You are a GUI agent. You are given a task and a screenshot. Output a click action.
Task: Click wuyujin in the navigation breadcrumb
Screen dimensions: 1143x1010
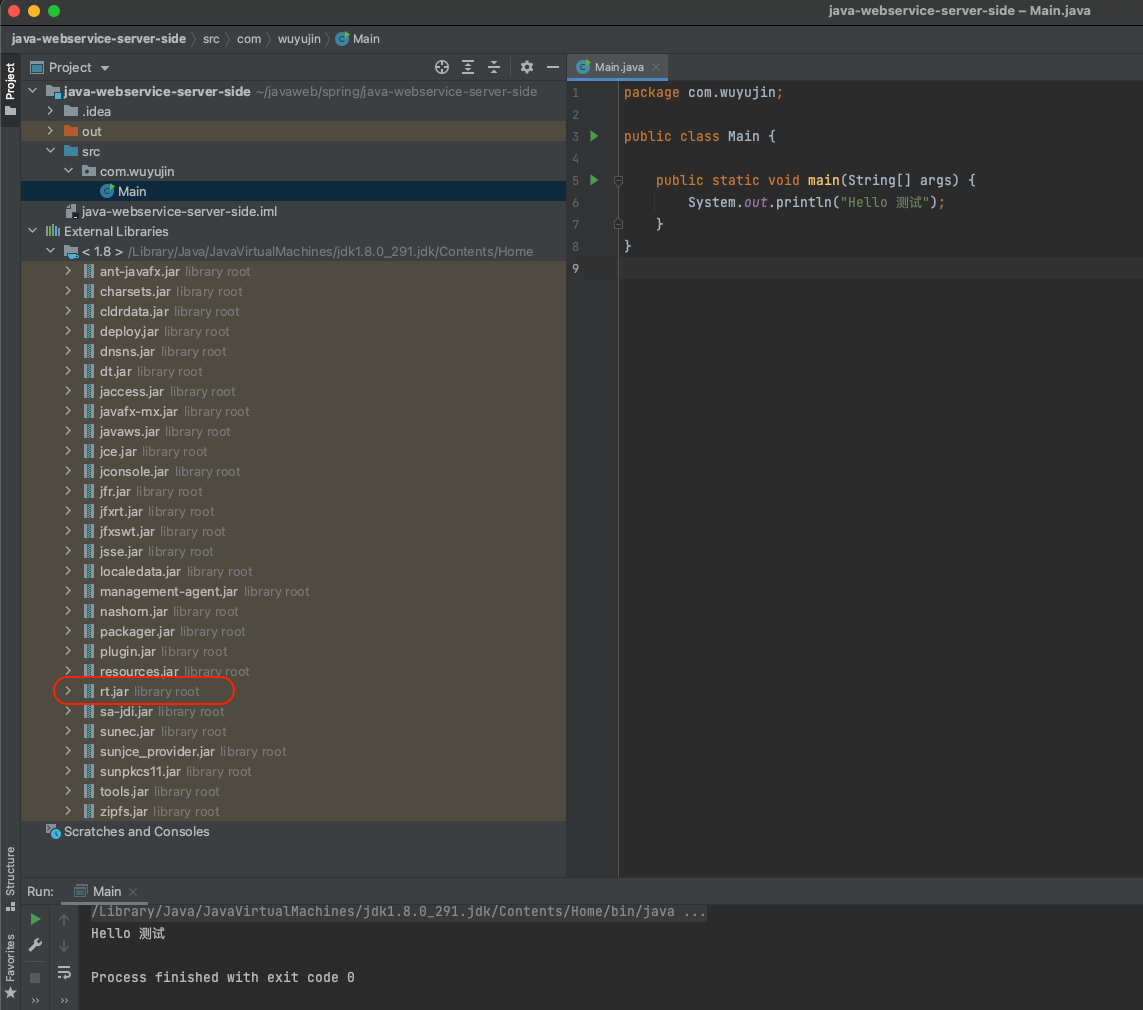point(299,38)
